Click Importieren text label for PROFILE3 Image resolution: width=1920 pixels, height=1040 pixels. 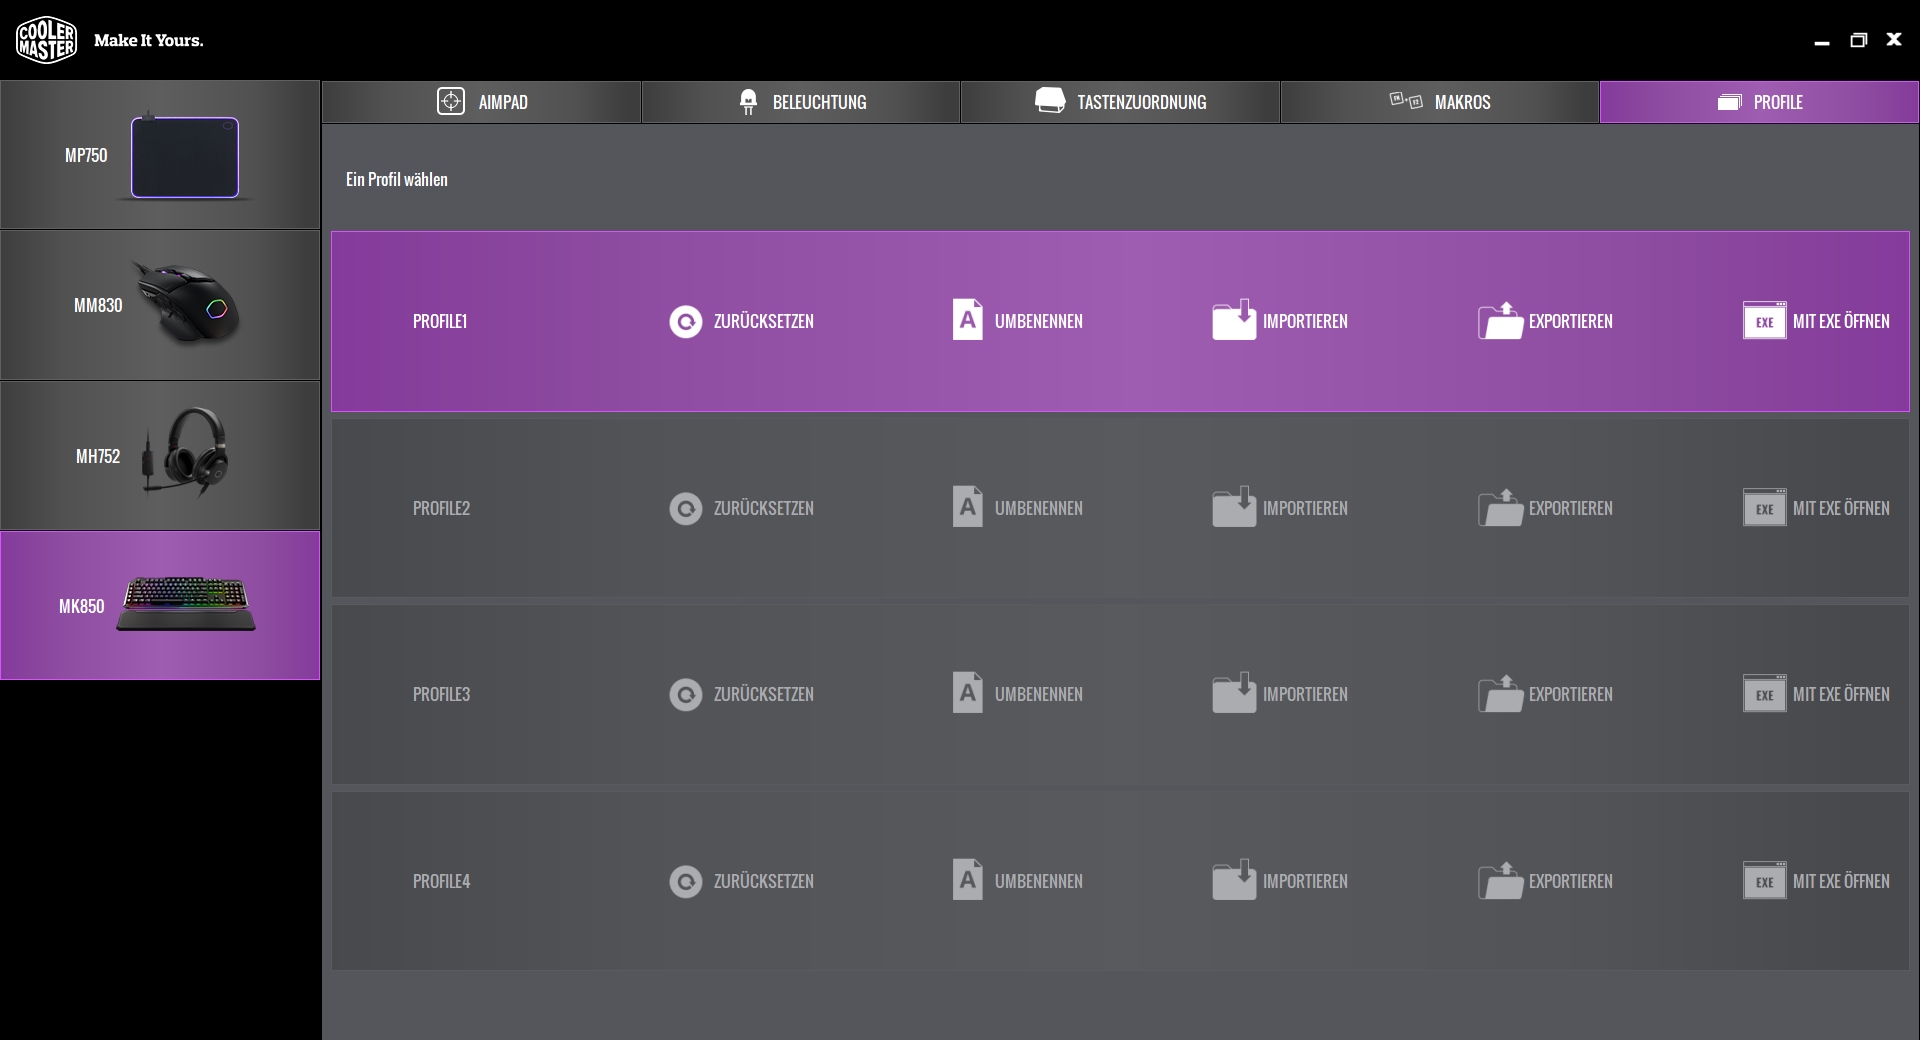1304,694
